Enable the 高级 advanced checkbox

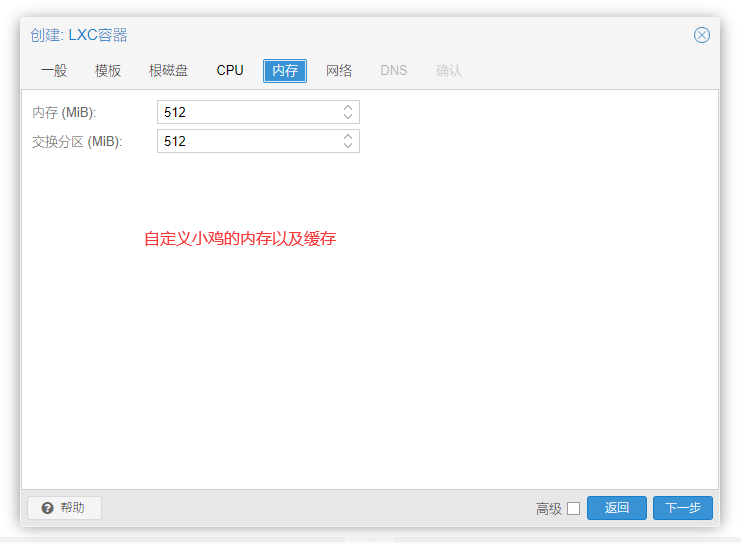pos(573,508)
